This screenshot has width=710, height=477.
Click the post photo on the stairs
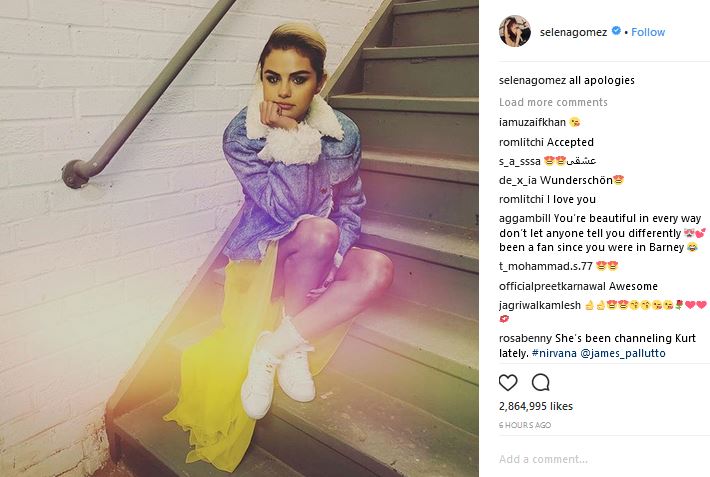coord(239,238)
